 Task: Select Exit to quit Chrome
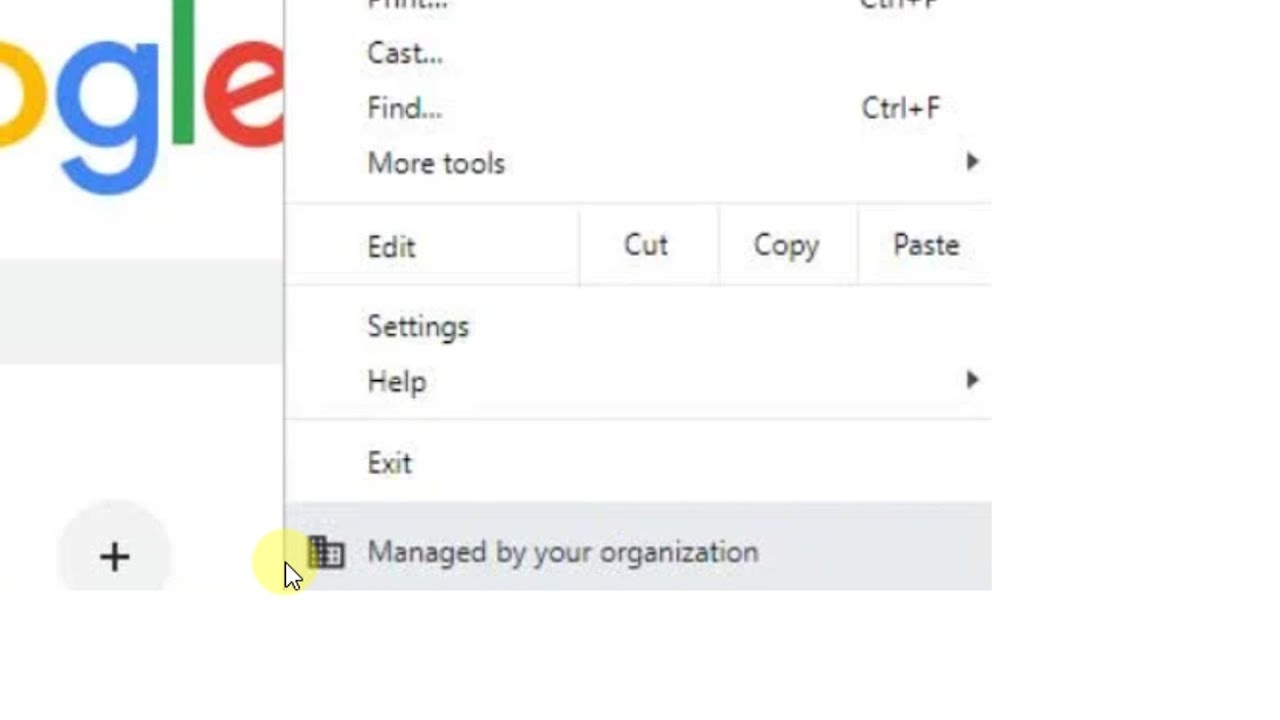click(389, 463)
